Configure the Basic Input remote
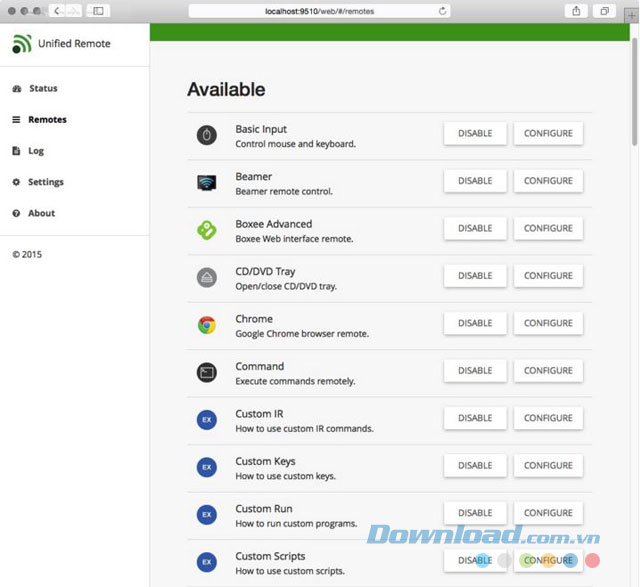This screenshot has width=640, height=587. pyautogui.click(x=548, y=133)
